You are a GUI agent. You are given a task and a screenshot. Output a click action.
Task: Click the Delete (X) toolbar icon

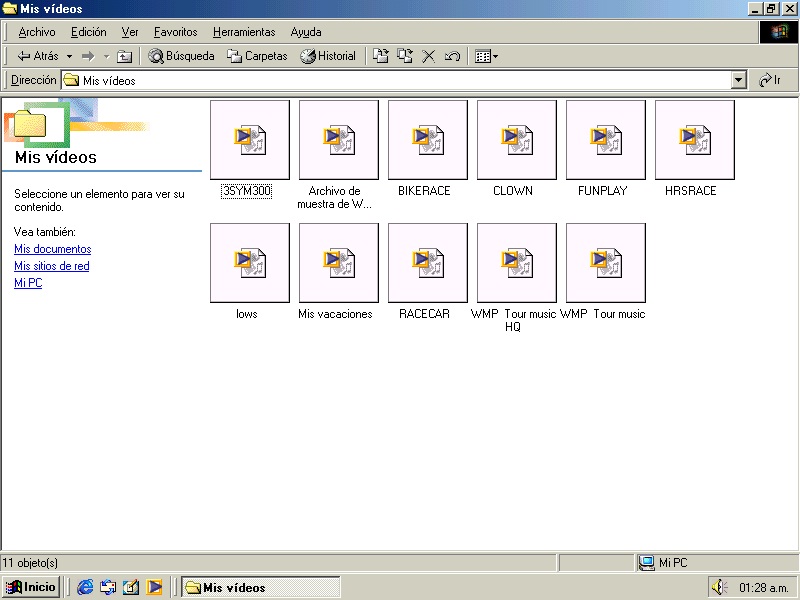pos(429,57)
